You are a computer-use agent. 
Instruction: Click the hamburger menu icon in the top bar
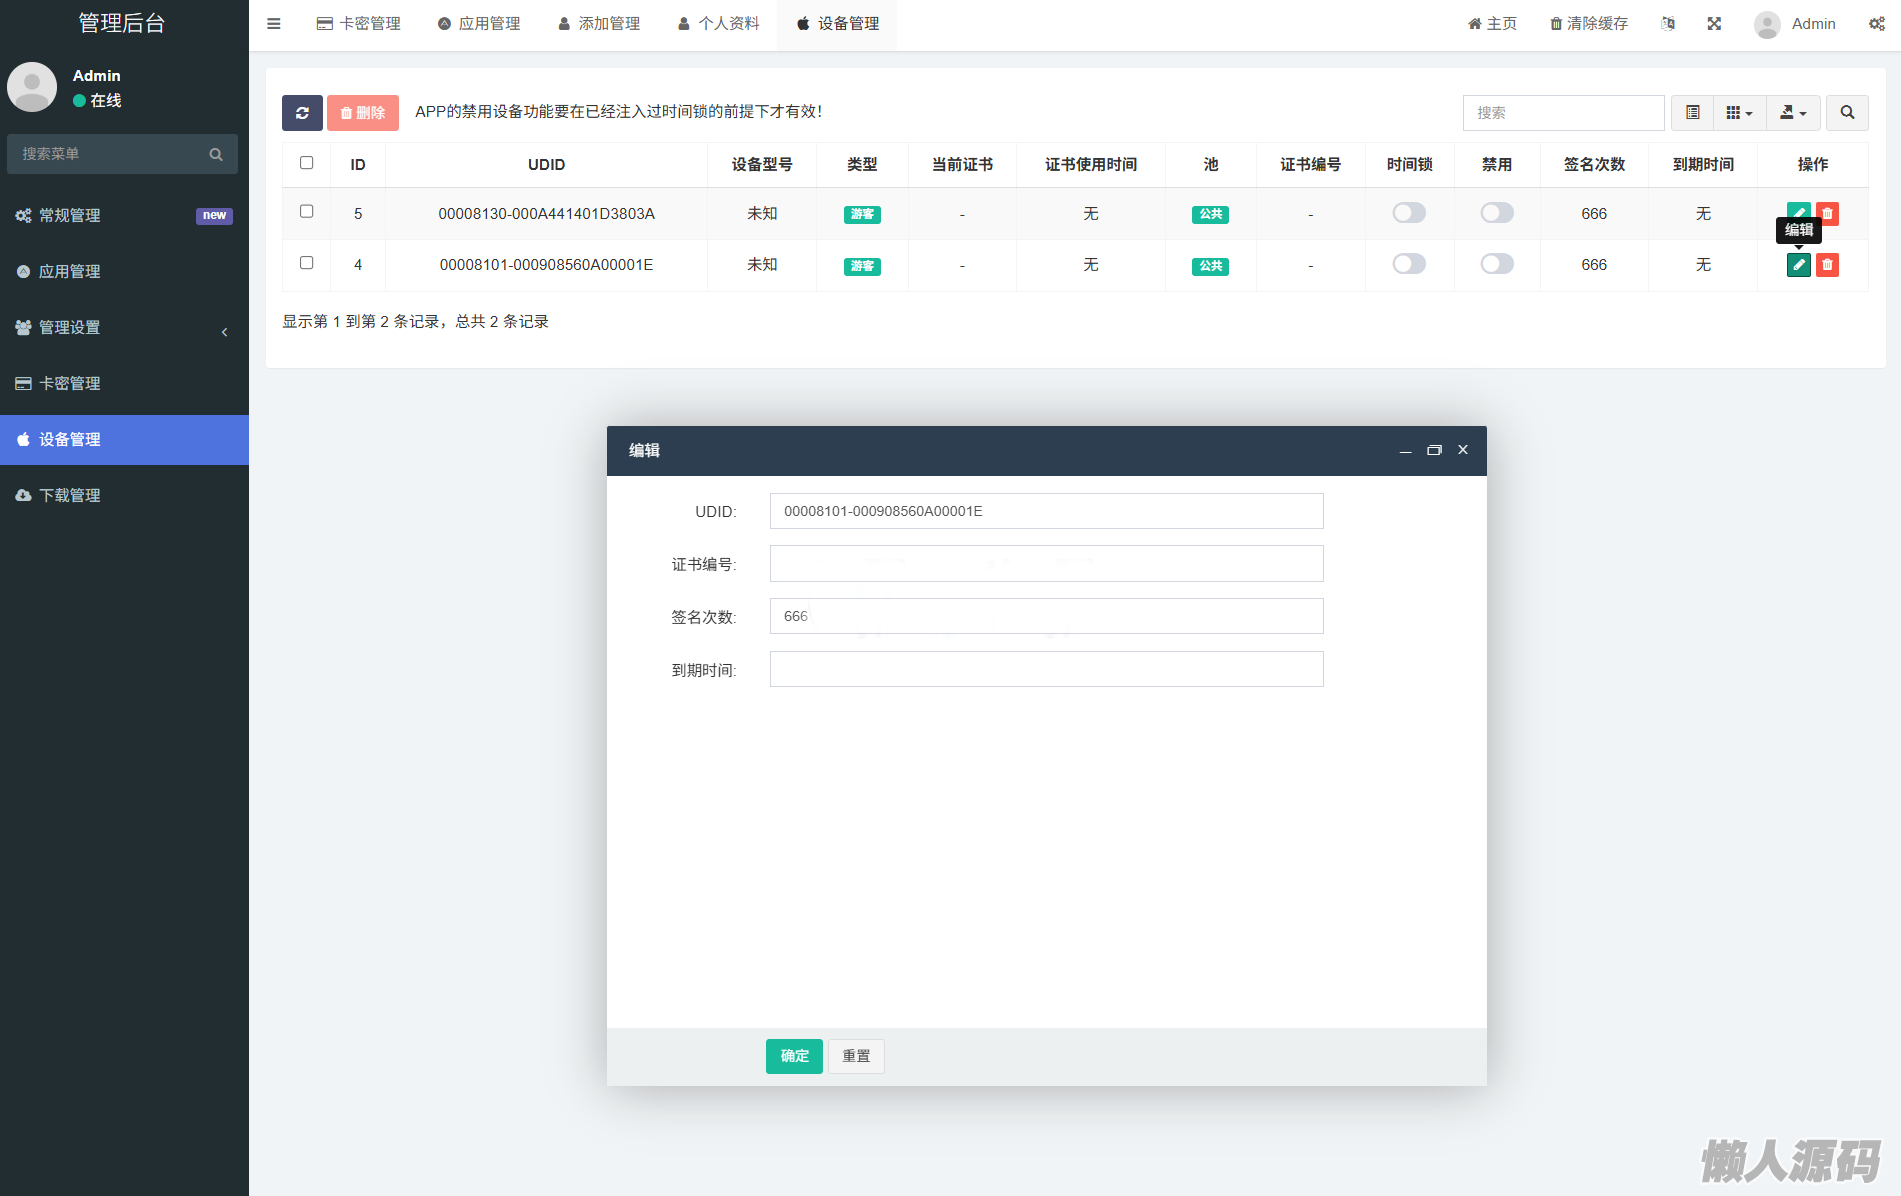pyautogui.click(x=274, y=24)
